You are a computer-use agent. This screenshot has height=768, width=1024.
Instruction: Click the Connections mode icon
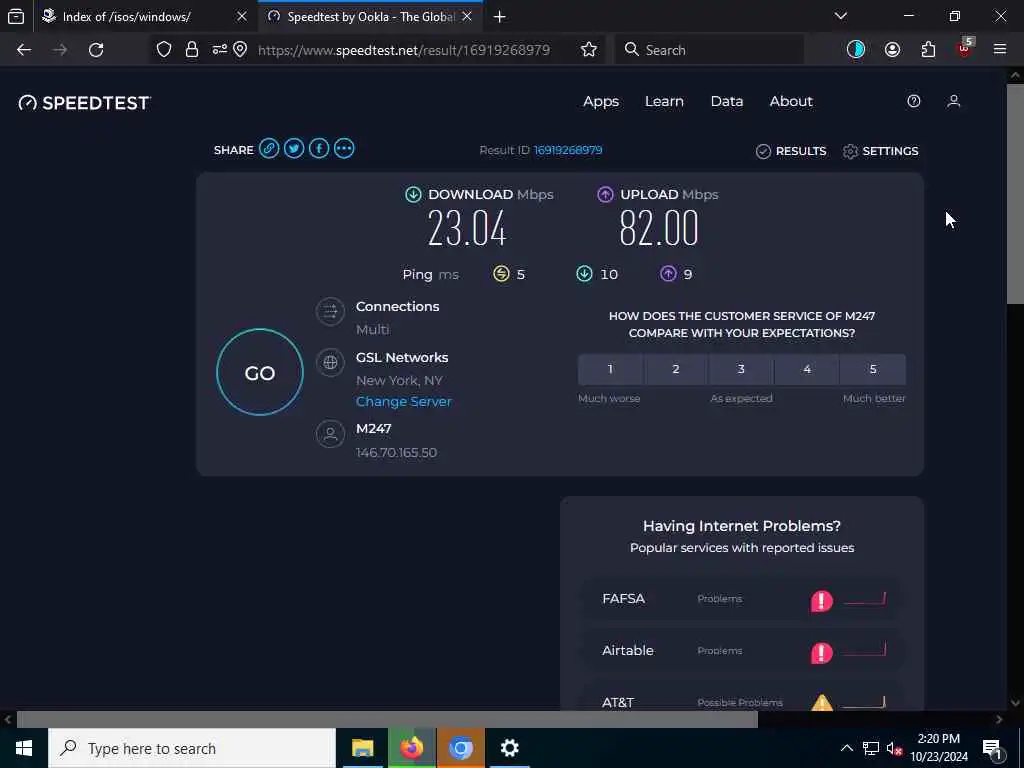330,311
